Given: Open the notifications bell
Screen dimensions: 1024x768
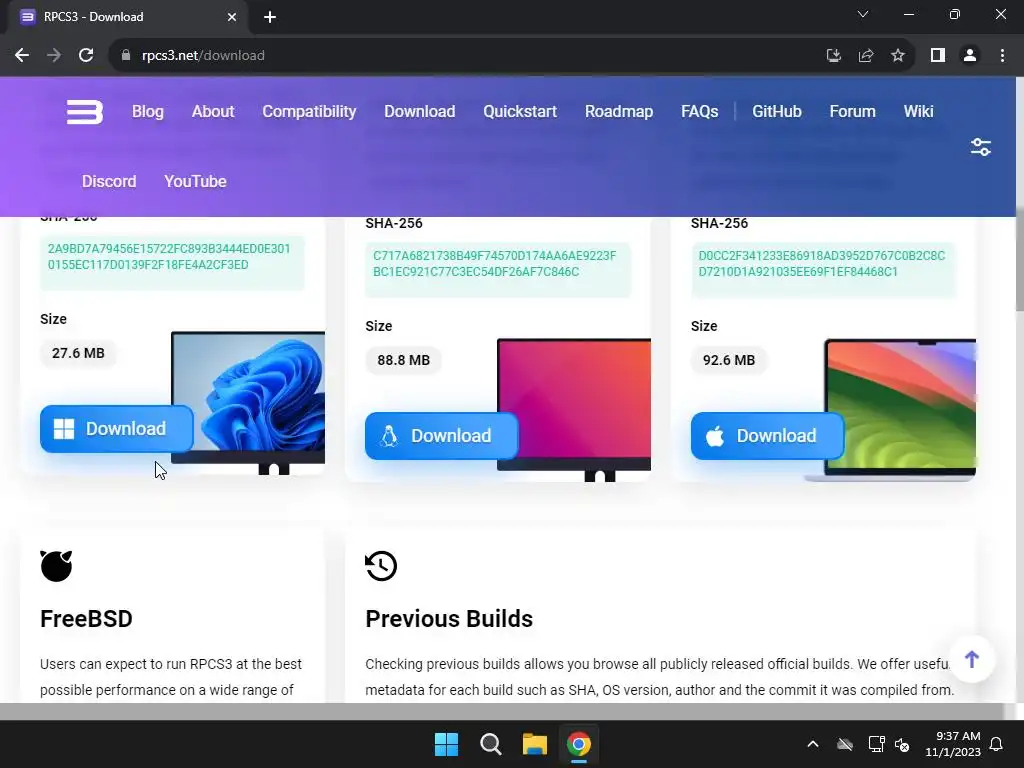Looking at the screenshot, I should point(997,744).
